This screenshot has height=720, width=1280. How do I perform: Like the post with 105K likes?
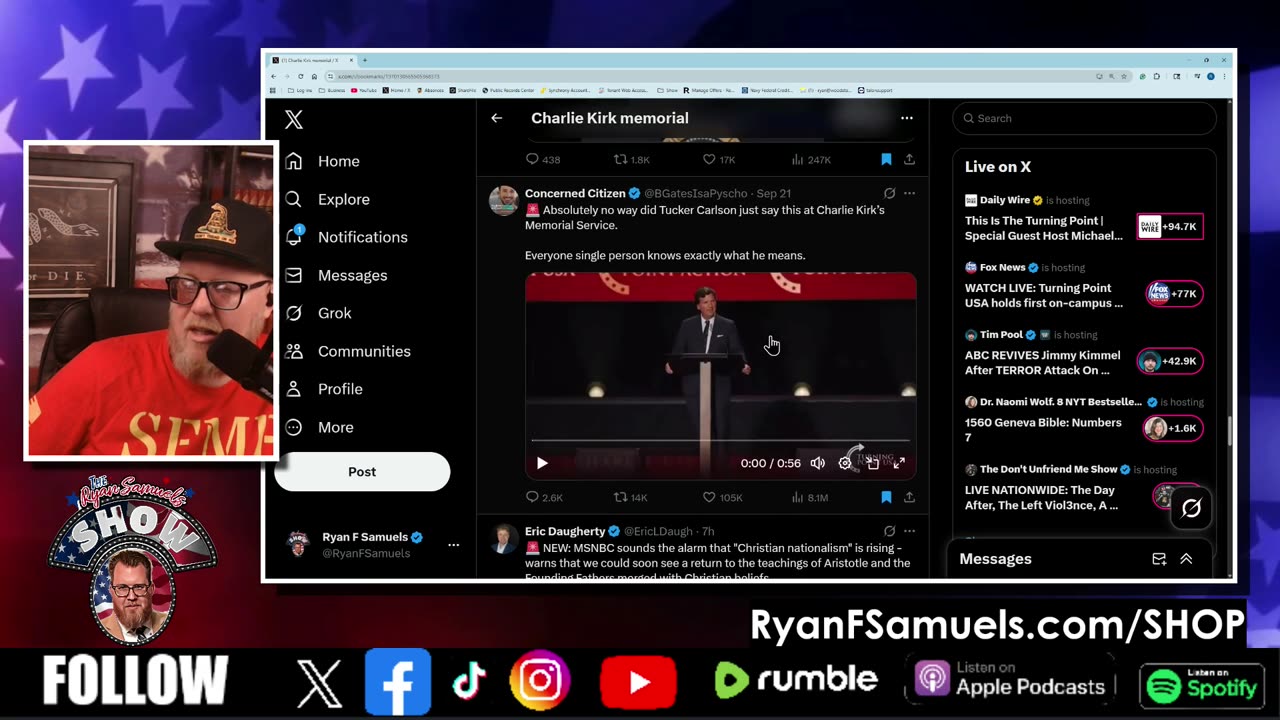point(722,497)
